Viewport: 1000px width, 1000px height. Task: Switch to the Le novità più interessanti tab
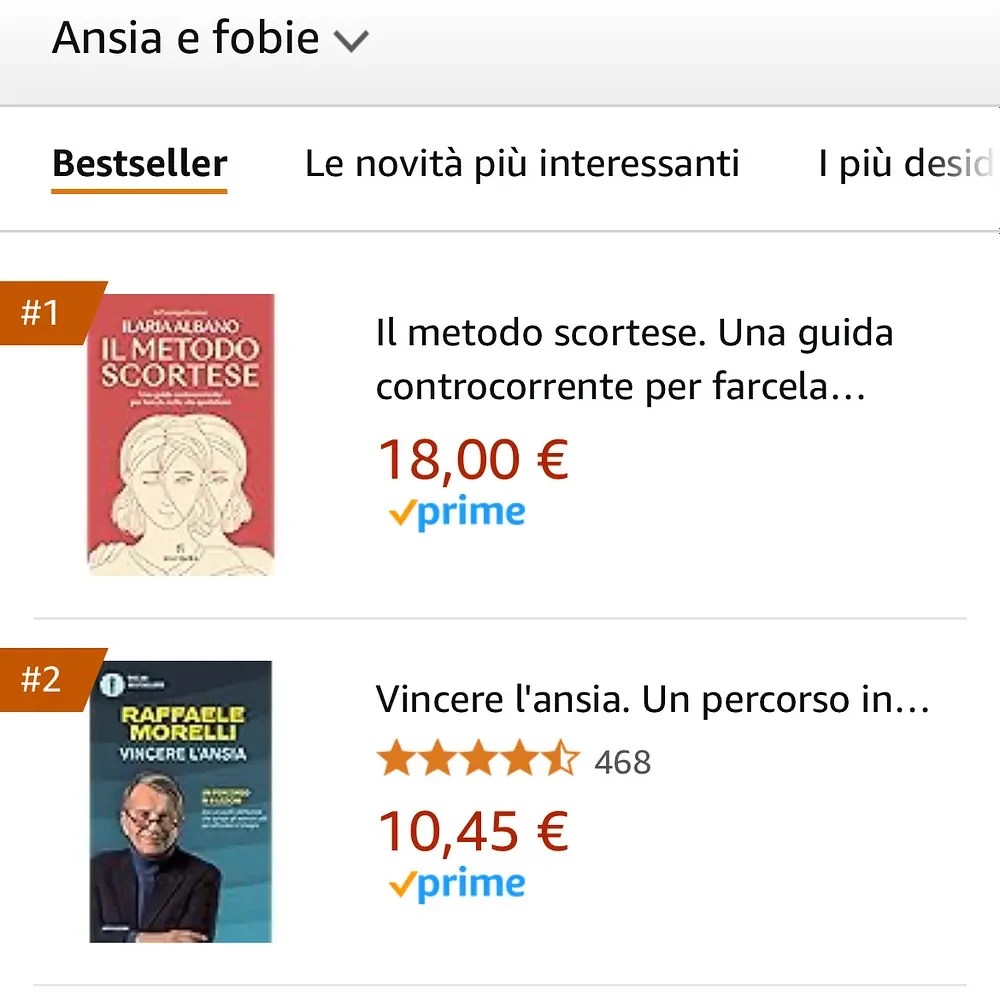click(522, 163)
